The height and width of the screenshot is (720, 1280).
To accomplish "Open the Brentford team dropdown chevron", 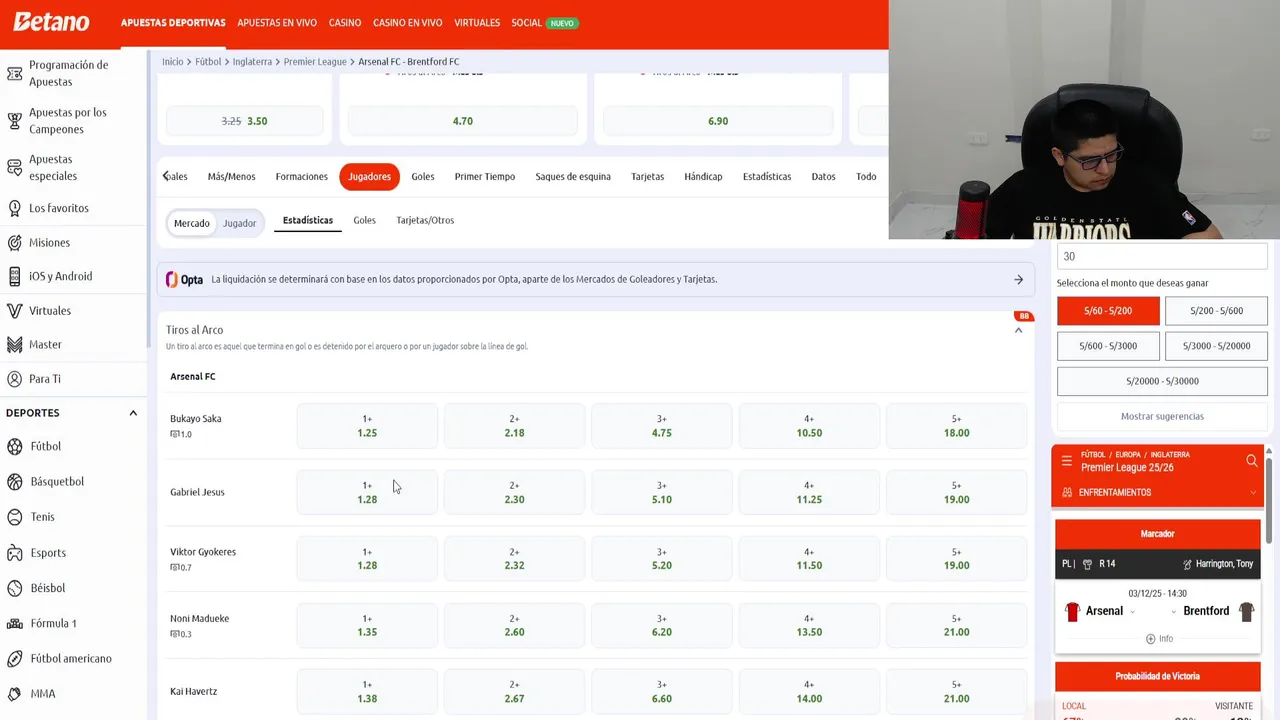I will 1173,611.
